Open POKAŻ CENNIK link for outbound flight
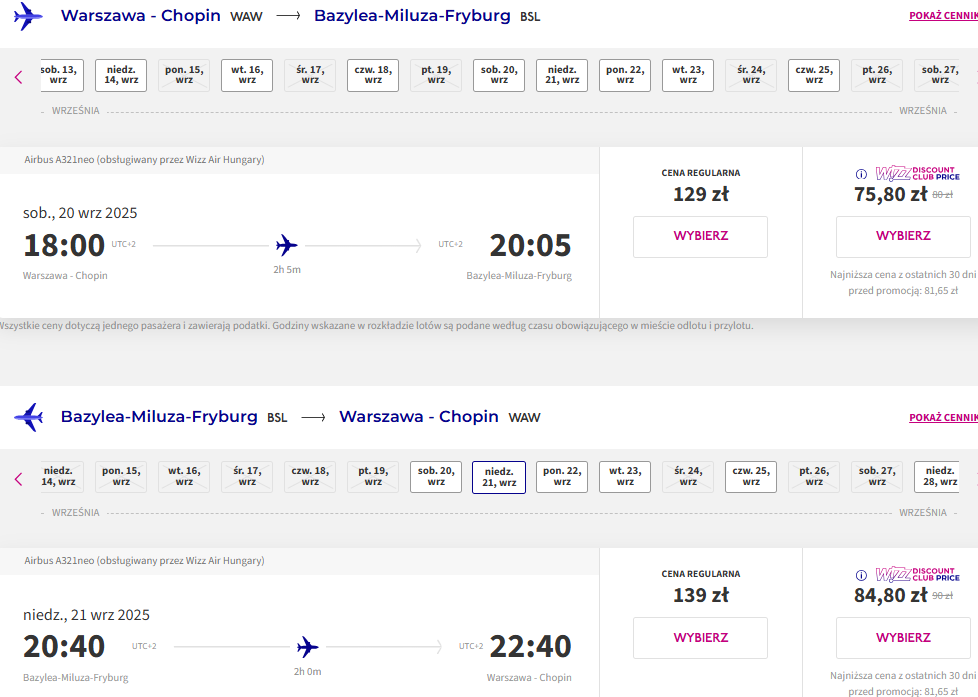The height and width of the screenshot is (697, 978). coord(943,16)
